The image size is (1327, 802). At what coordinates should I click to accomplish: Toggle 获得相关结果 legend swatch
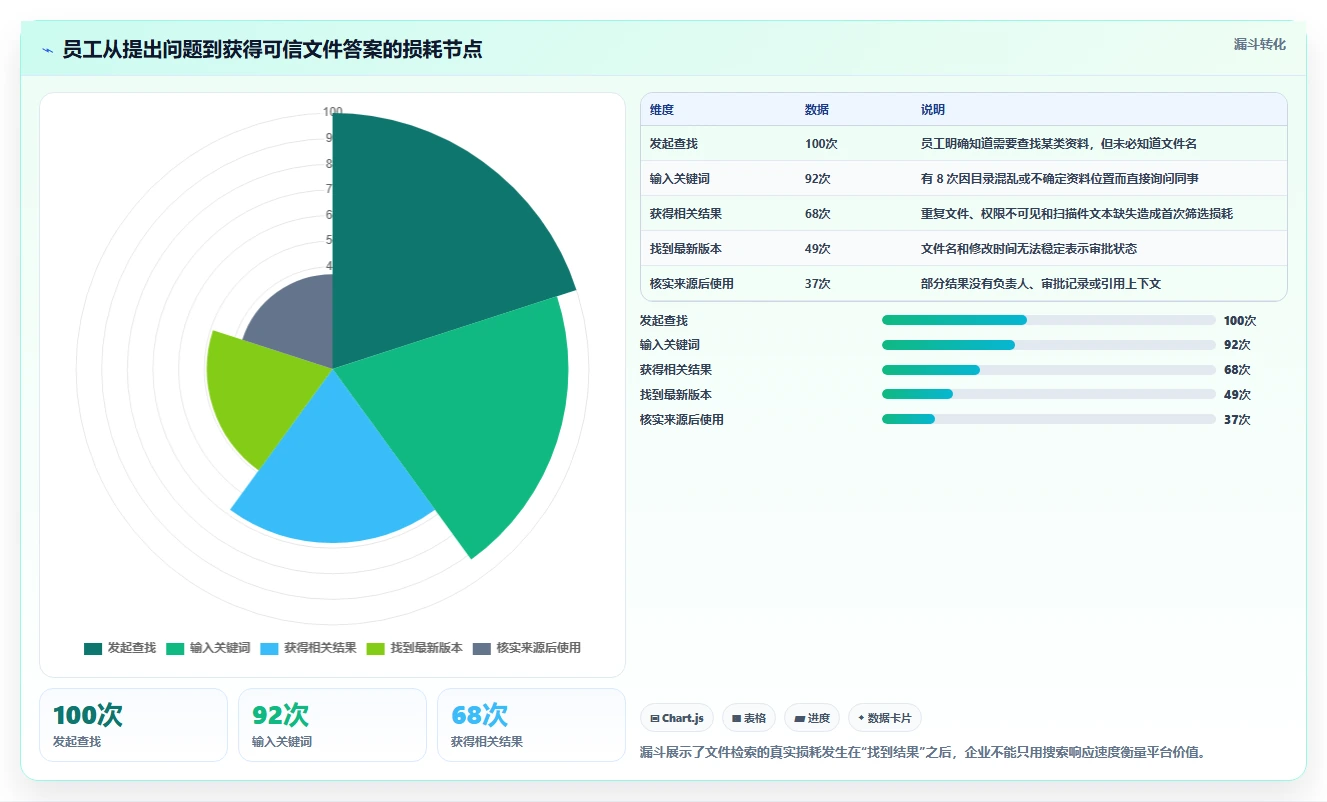point(269,648)
